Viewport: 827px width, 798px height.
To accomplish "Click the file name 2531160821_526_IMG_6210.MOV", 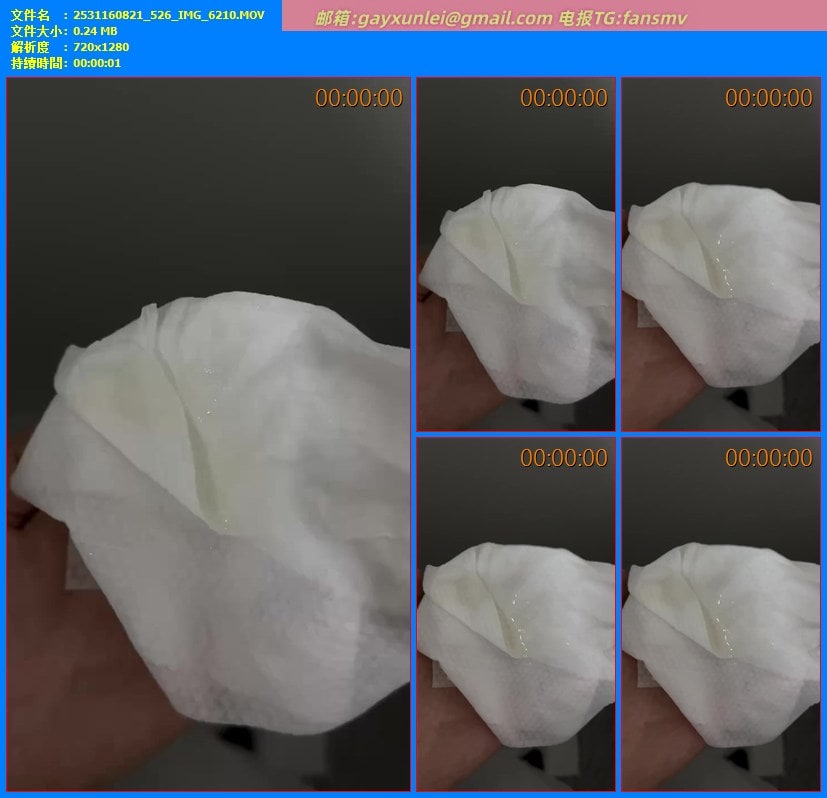I will pos(169,15).
